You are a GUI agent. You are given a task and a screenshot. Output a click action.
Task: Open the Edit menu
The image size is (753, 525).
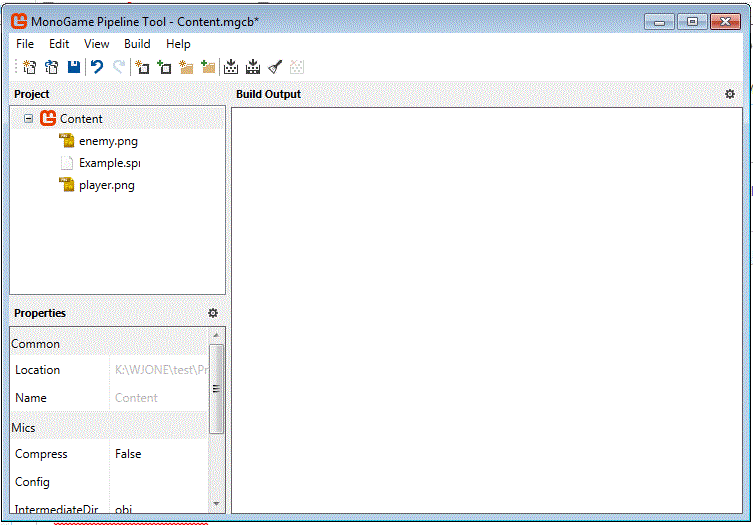click(x=59, y=44)
